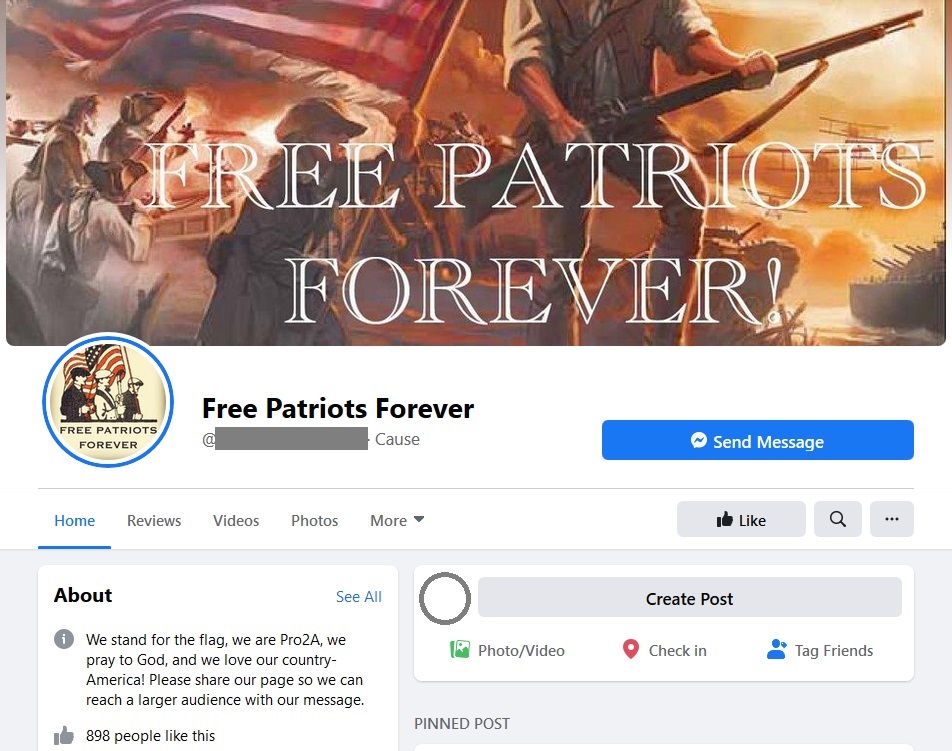Open the Videos tab
Screen dimensions: 952x751
[x=236, y=520]
